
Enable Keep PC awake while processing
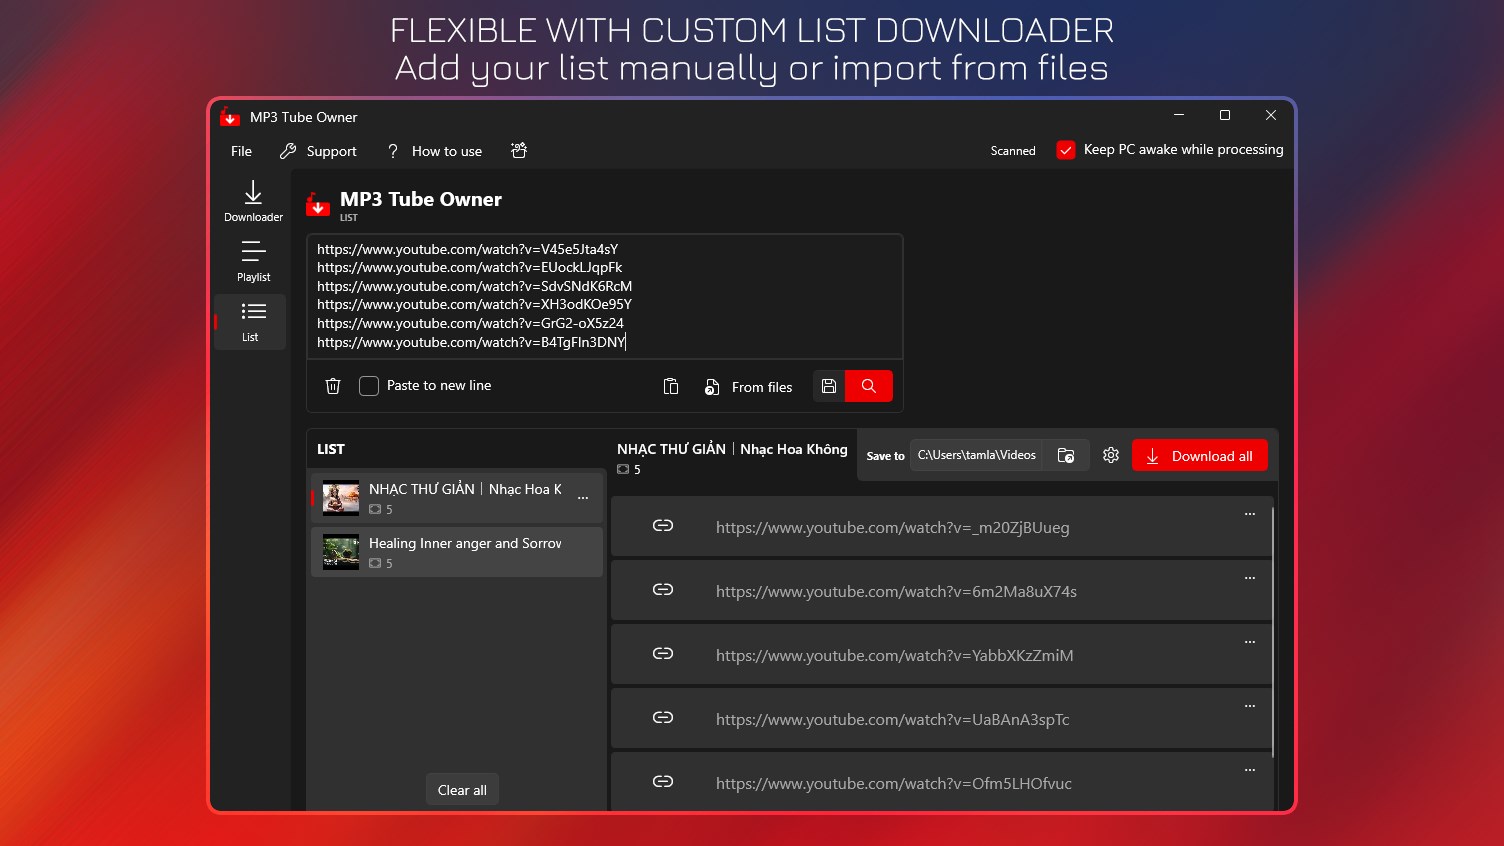(x=1066, y=149)
